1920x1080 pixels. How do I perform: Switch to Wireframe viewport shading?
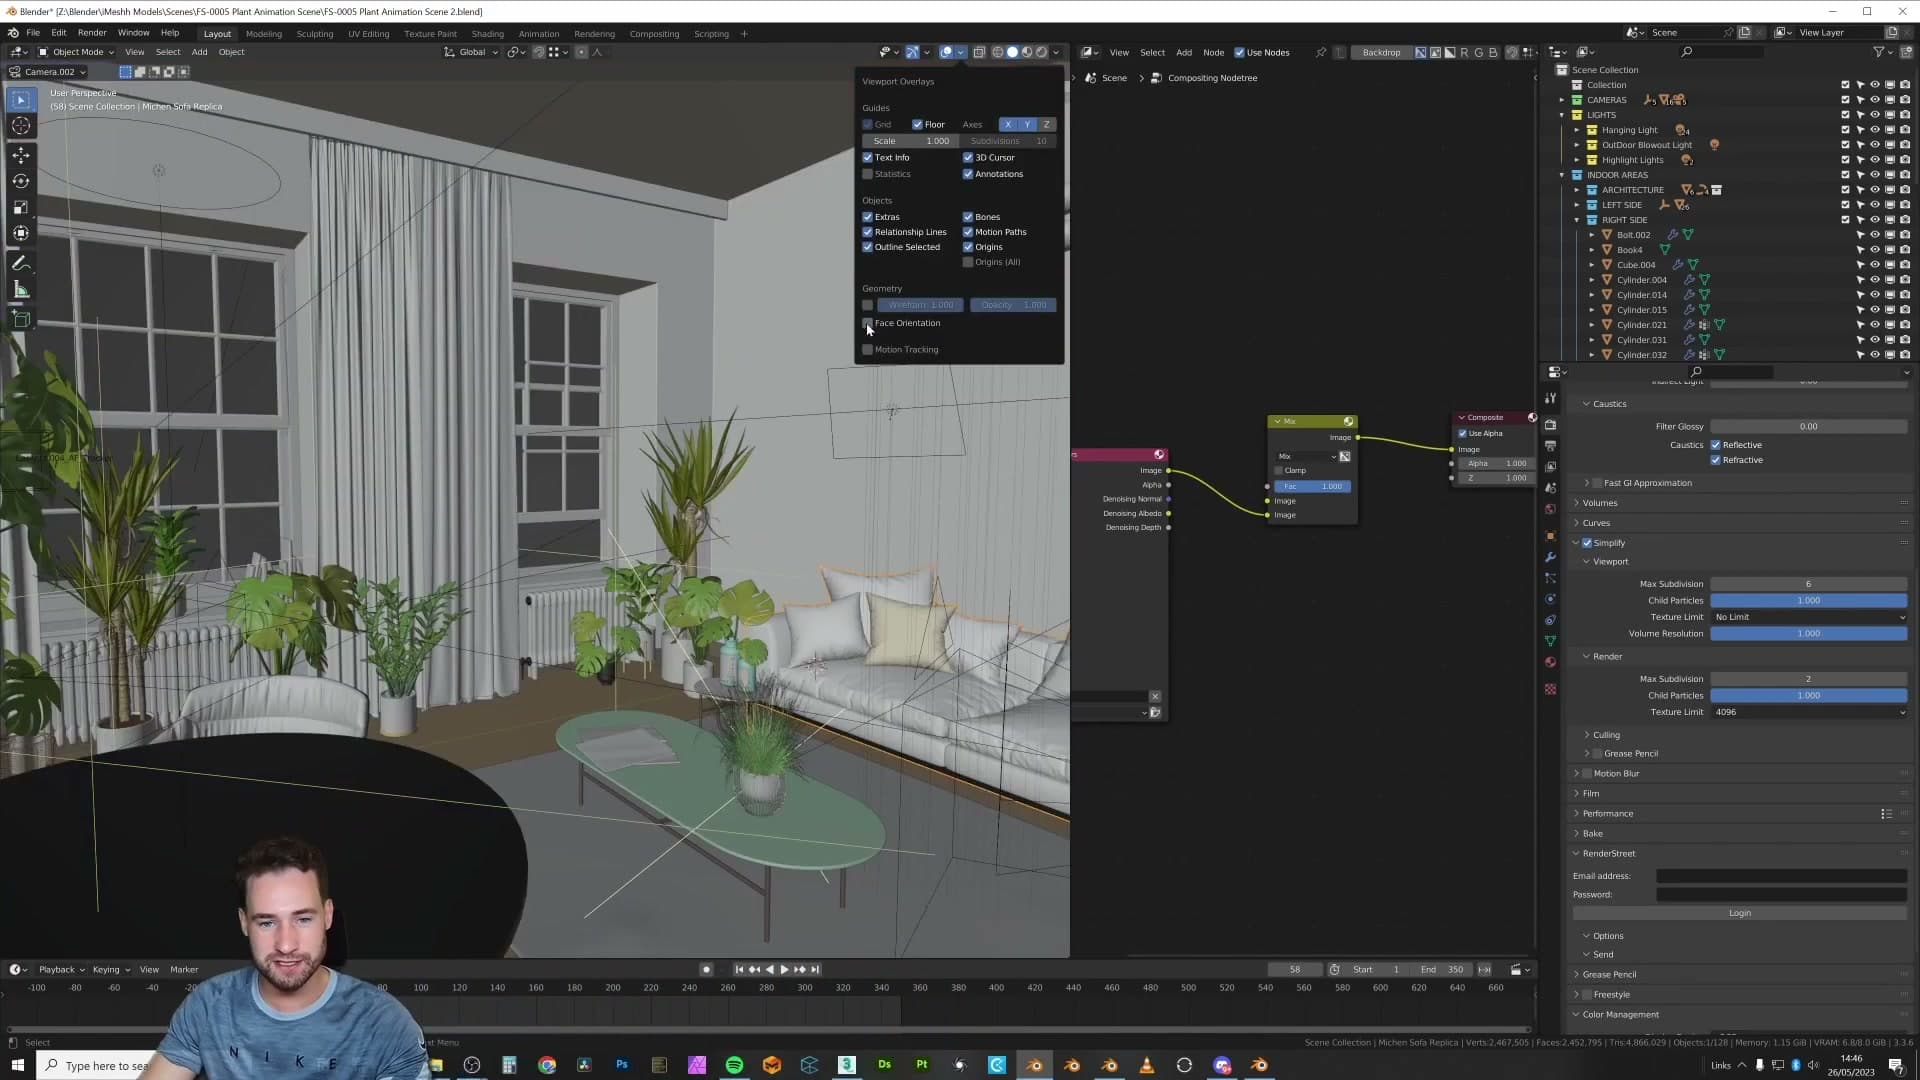(x=998, y=52)
